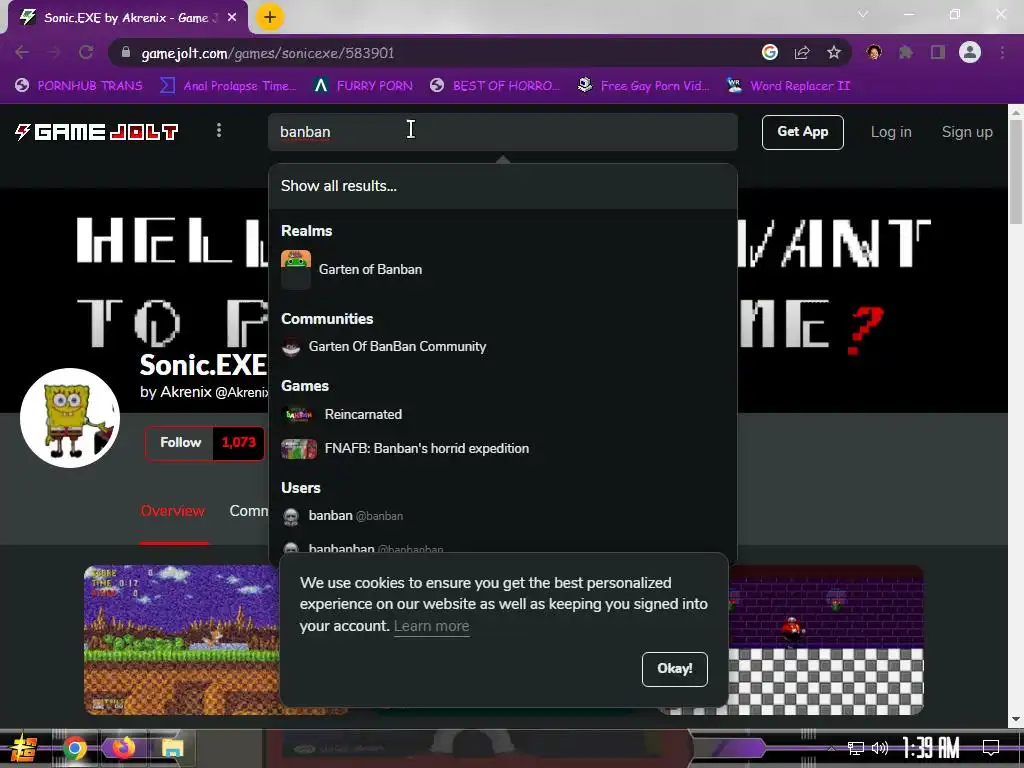
Task: Click the page vertical scrollbar thumb
Action: [1016, 171]
